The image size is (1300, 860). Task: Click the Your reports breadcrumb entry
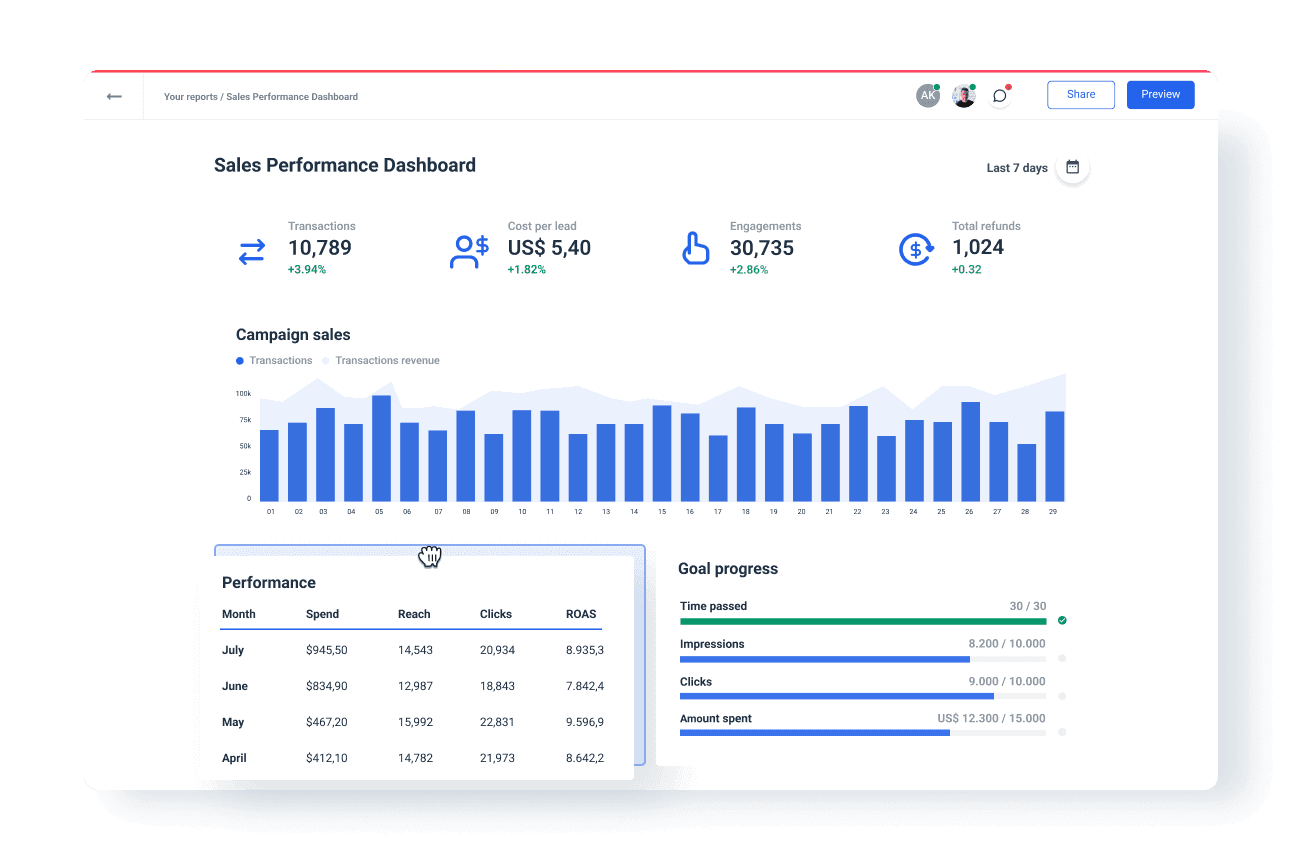[x=190, y=96]
